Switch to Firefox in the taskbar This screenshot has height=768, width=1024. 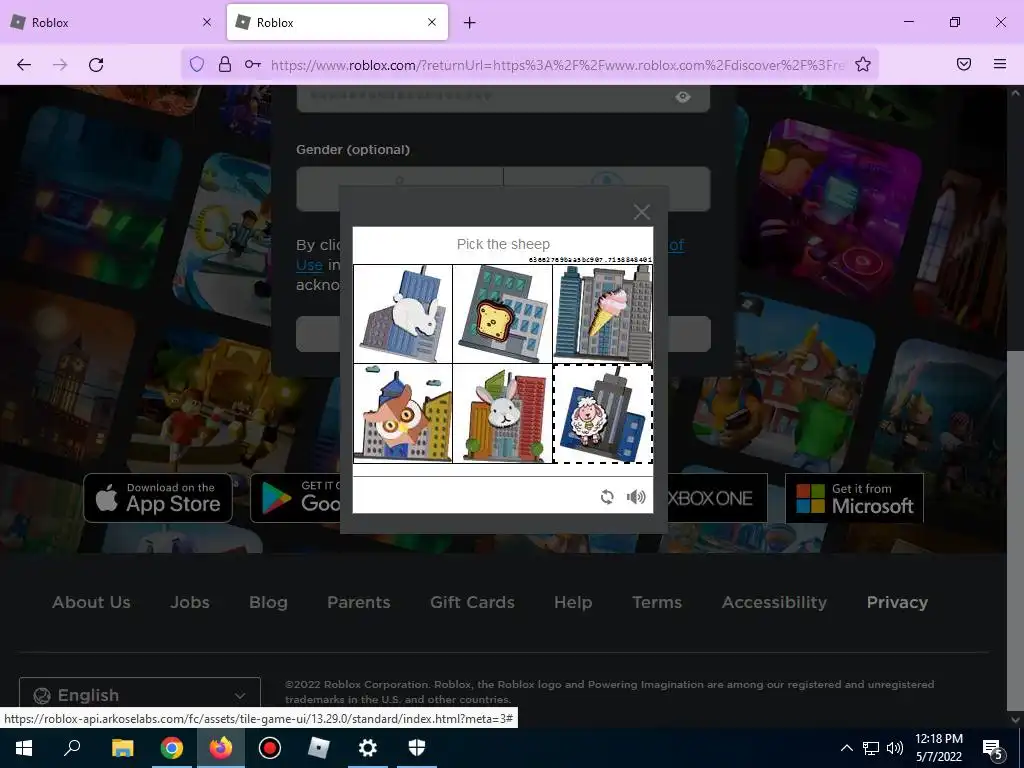pos(221,748)
